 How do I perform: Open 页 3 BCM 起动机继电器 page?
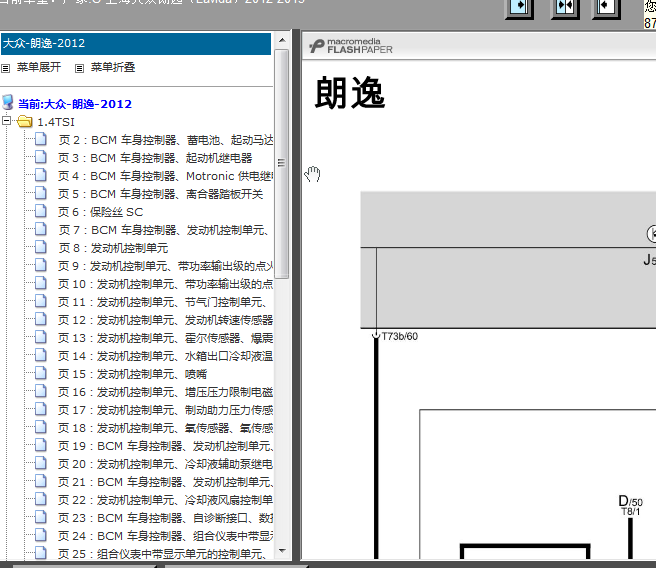[x=155, y=158]
